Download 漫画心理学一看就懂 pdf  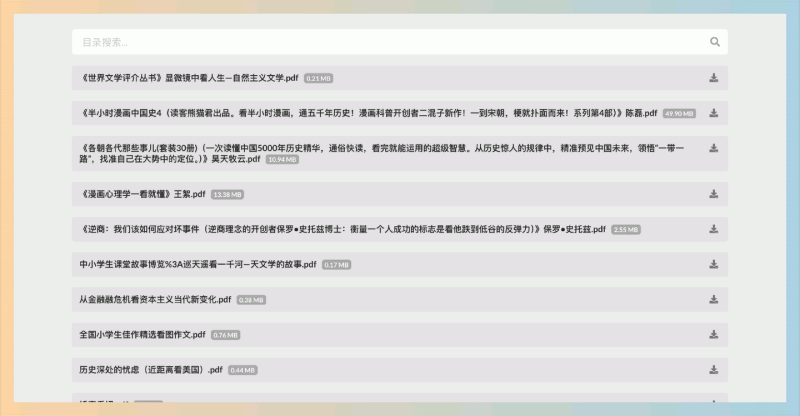point(714,194)
